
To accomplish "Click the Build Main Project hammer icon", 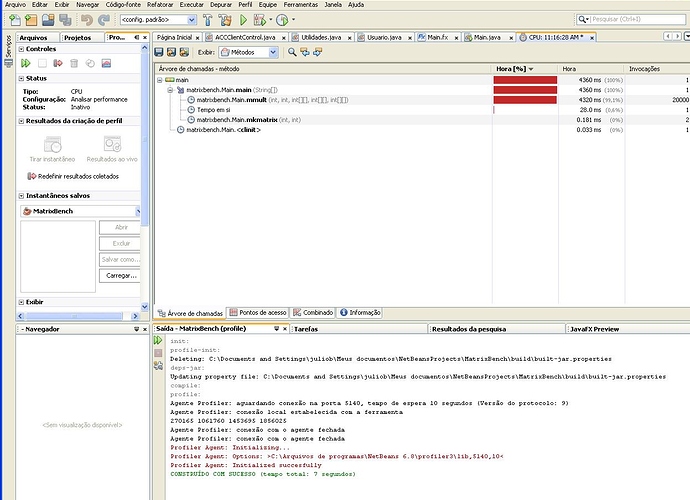I will tap(208, 19).
